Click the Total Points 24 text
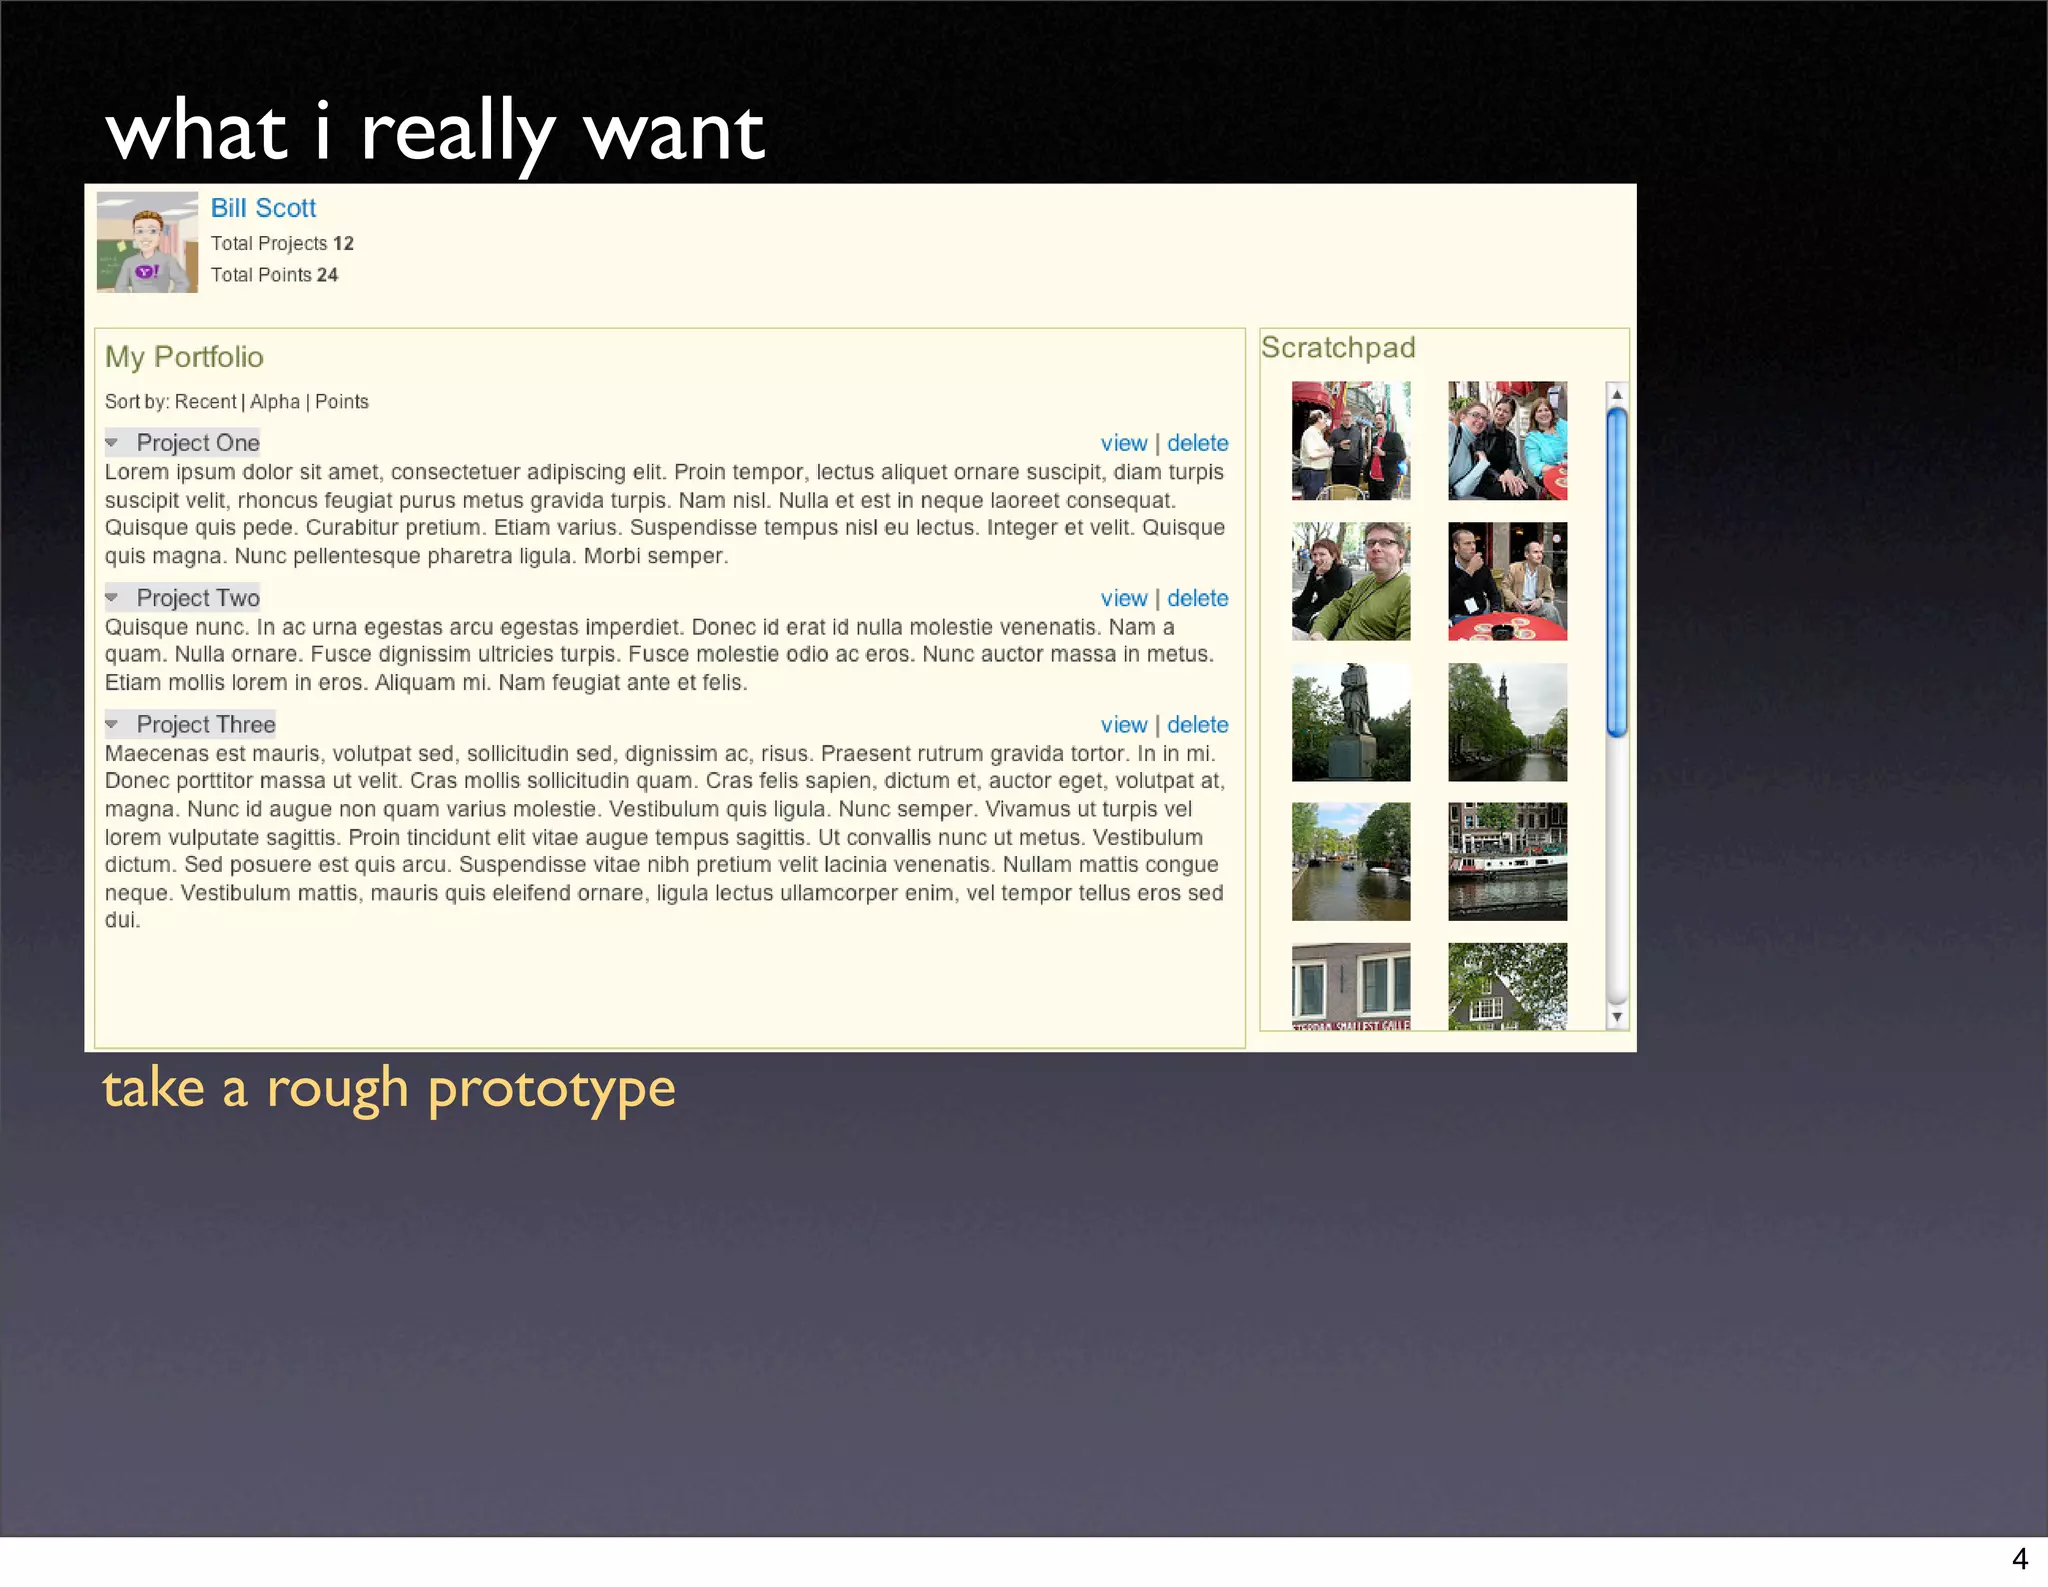Viewport: 2048px width, 1587px height. [274, 275]
